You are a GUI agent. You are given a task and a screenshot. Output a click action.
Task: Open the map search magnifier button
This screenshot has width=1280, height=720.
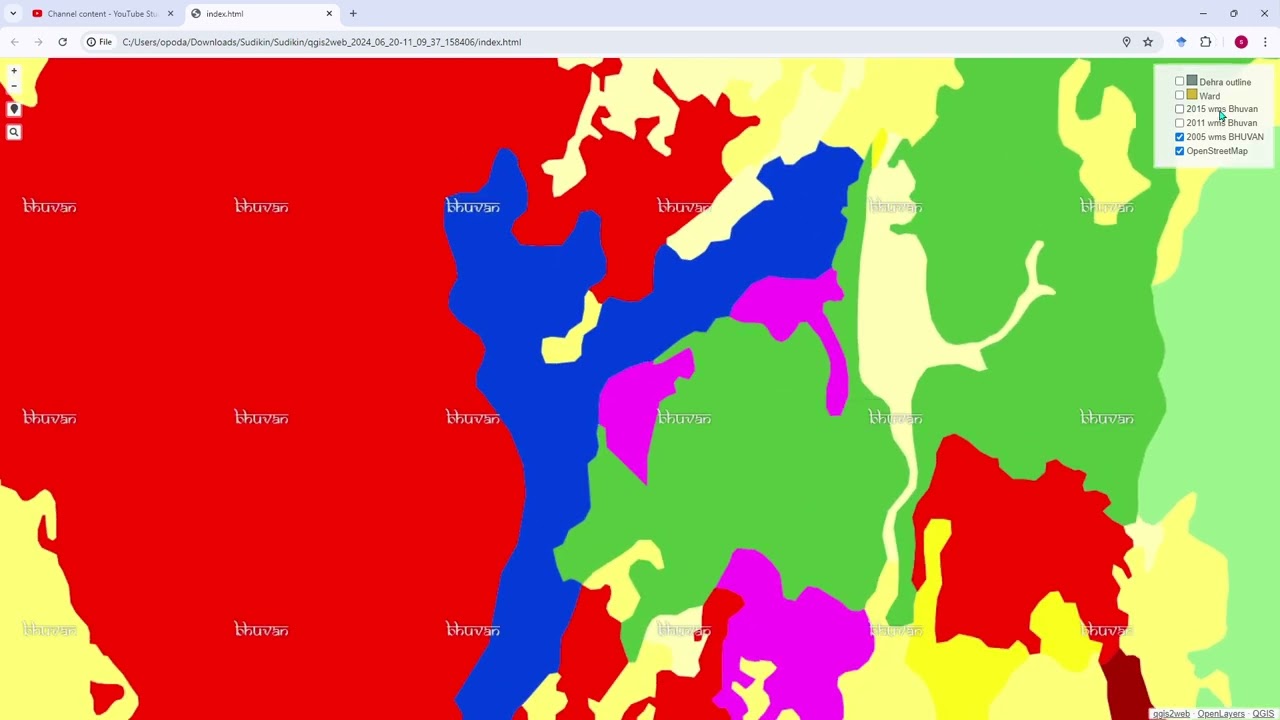pyautogui.click(x=14, y=132)
